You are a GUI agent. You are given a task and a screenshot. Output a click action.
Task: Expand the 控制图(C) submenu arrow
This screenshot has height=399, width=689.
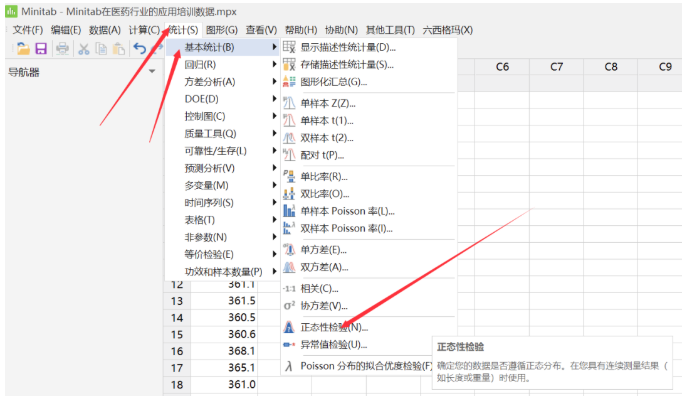click(x=275, y=116)
